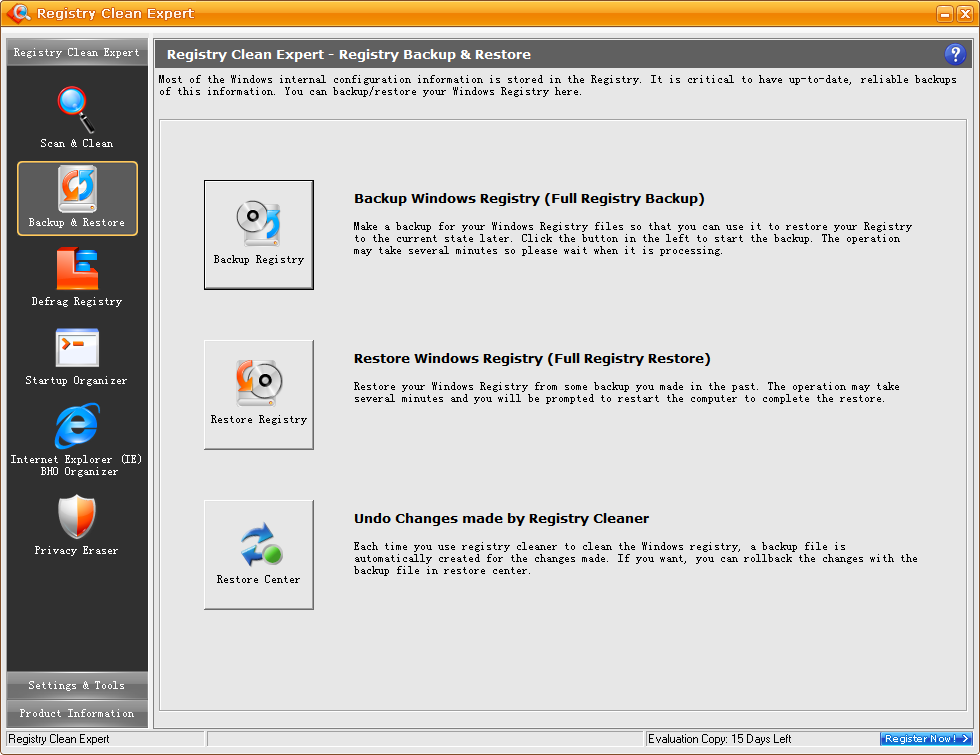Click the blue help question mark icon
Screen dimensions: 980x755
pos(953,55)
